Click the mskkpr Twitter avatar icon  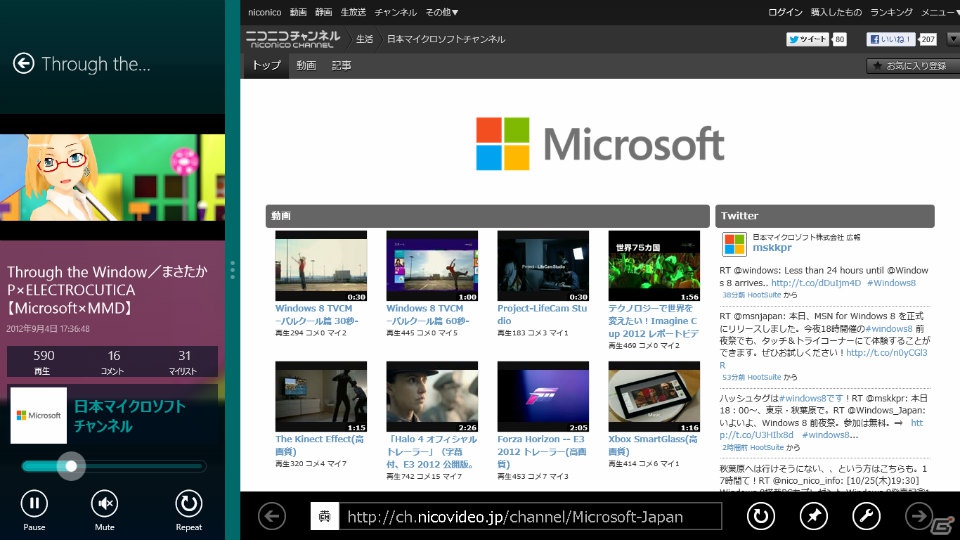pyautogui.click(x=733, y=244)
